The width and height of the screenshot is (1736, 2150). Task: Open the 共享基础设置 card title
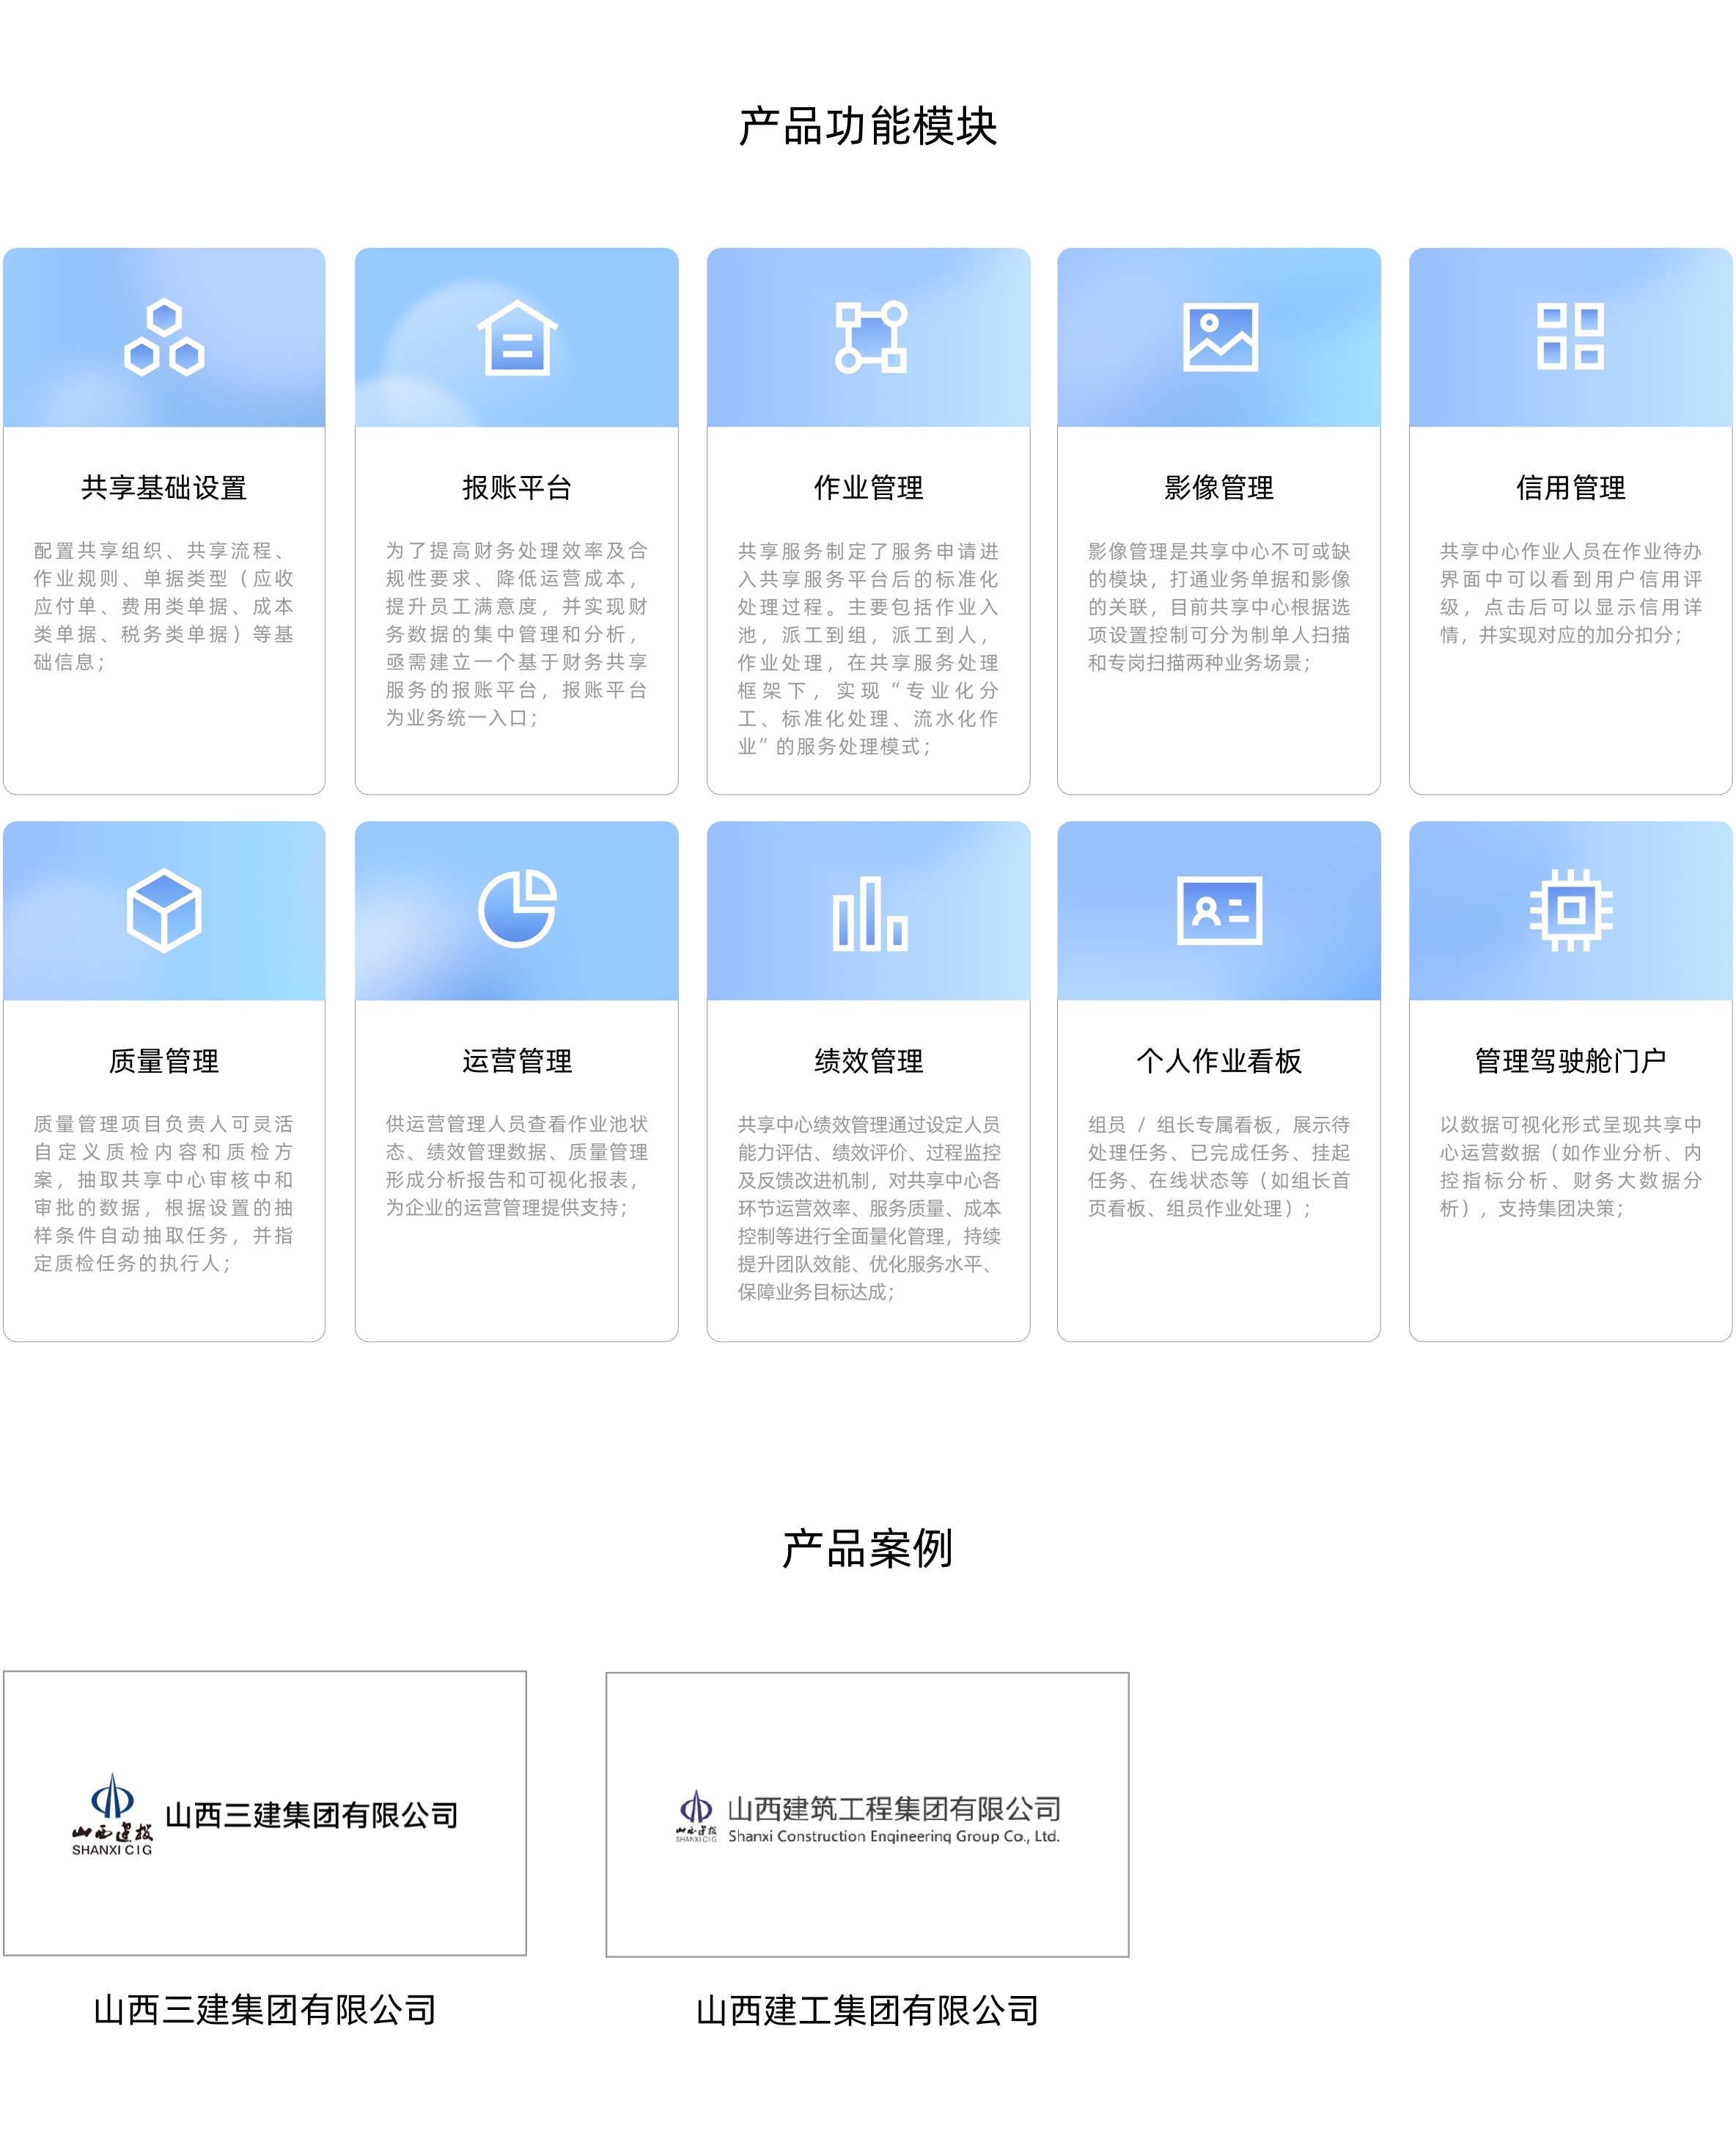pyautogui.click(x=164, y=488)
